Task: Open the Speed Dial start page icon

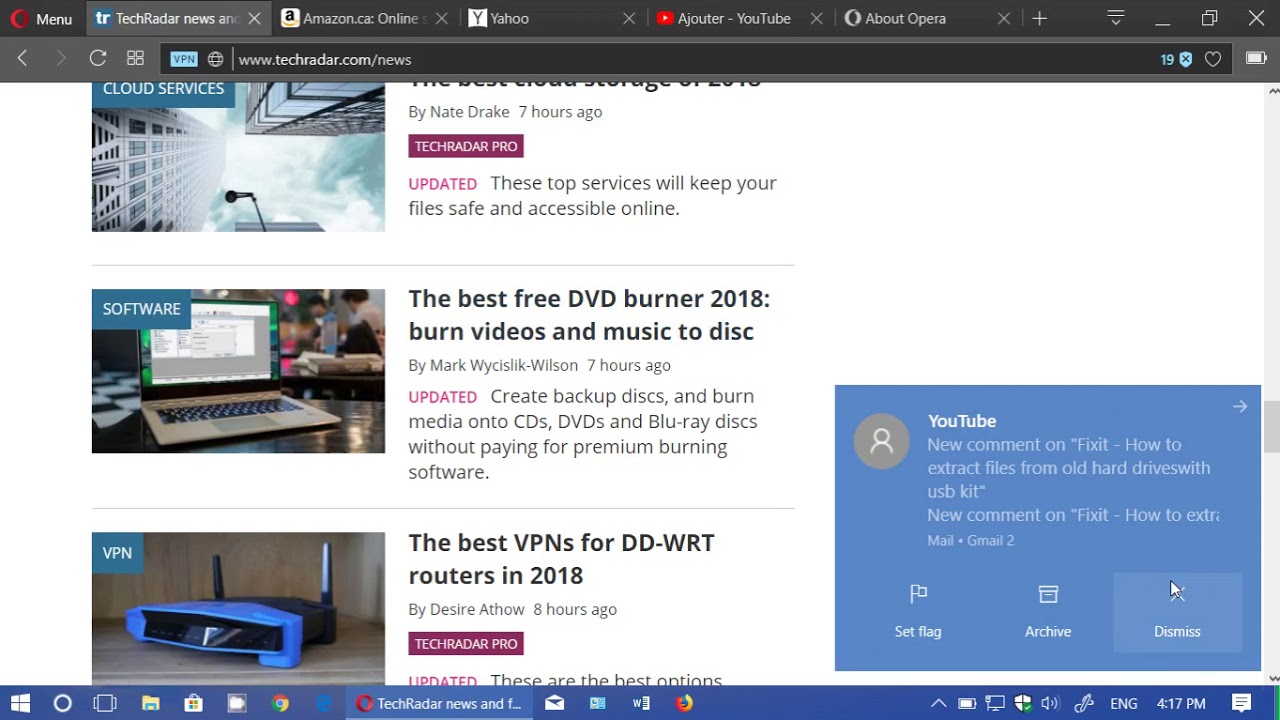Action: (x=135, y=59)
